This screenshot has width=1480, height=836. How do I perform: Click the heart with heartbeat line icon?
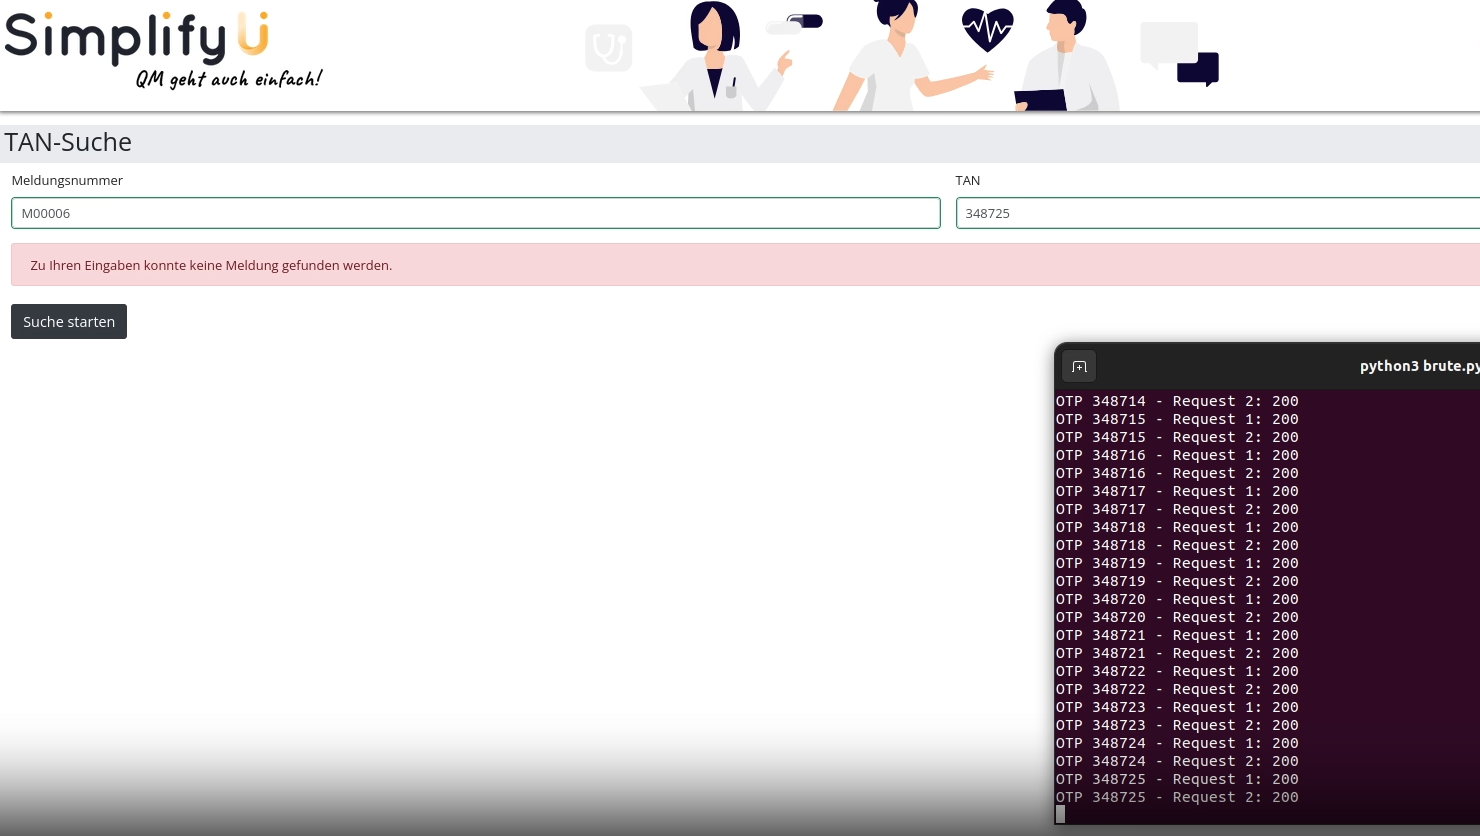click(x=987, y=29)
